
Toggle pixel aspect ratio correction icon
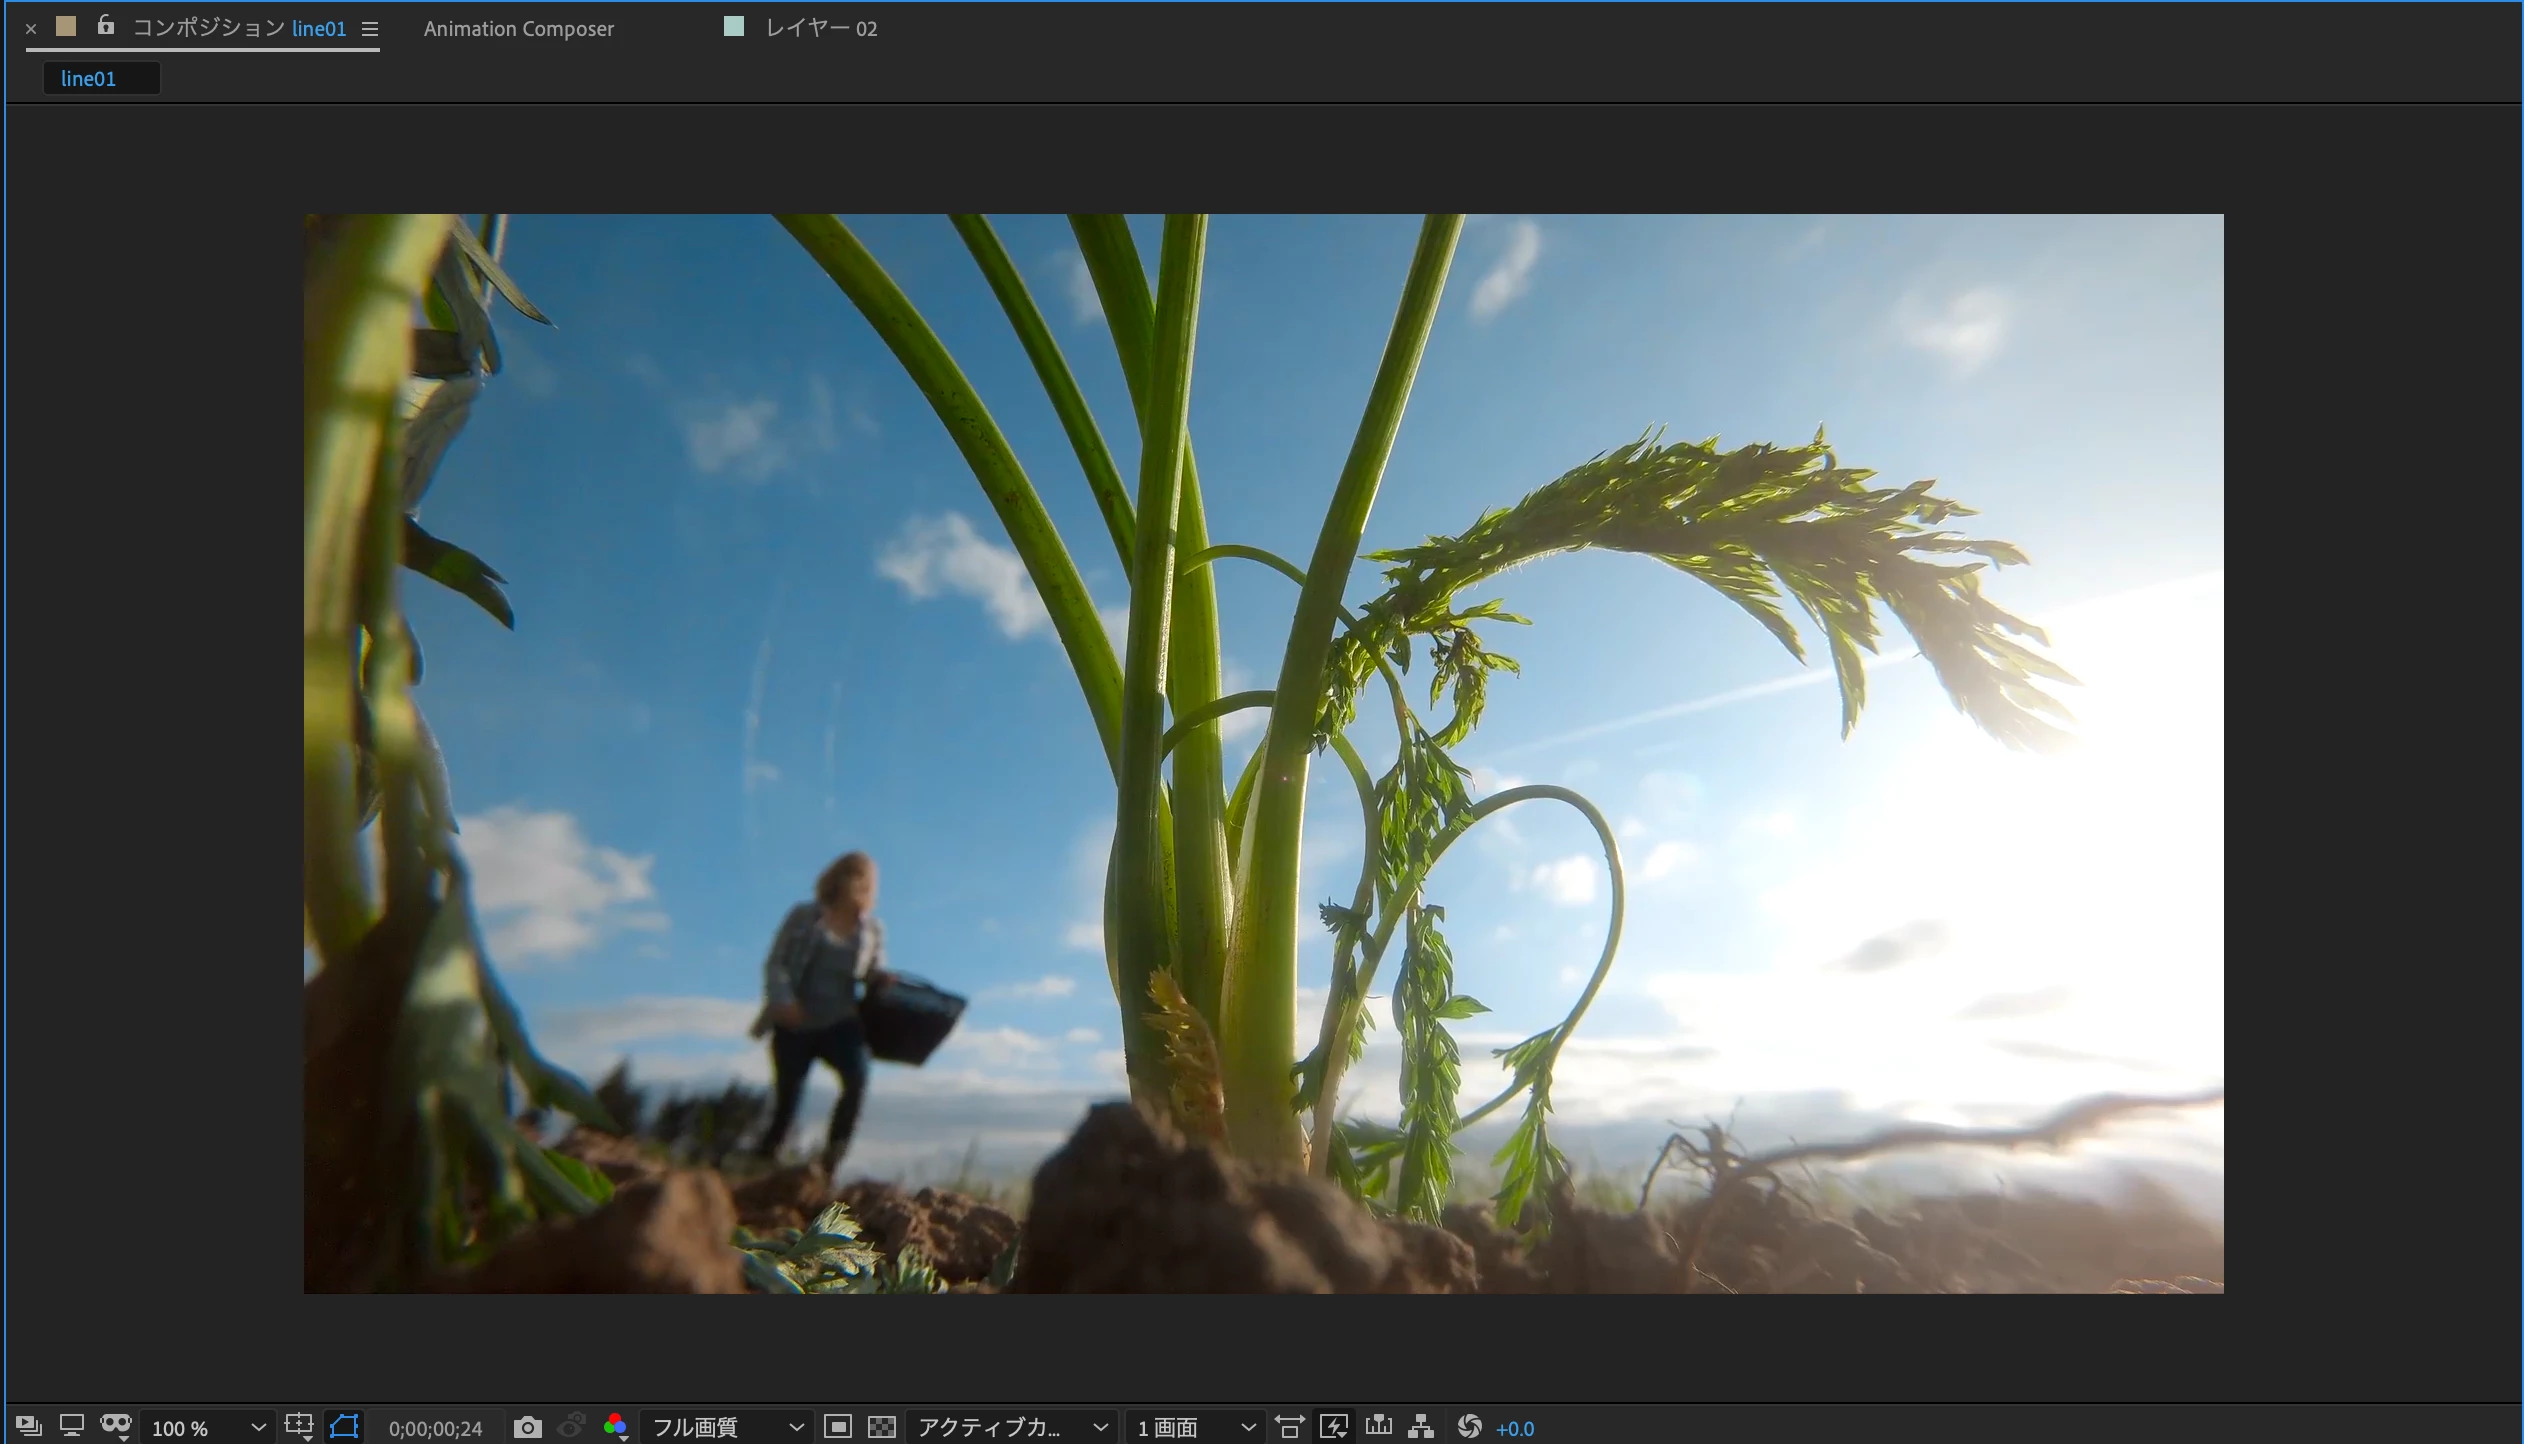click(x=1290, y=1427)
